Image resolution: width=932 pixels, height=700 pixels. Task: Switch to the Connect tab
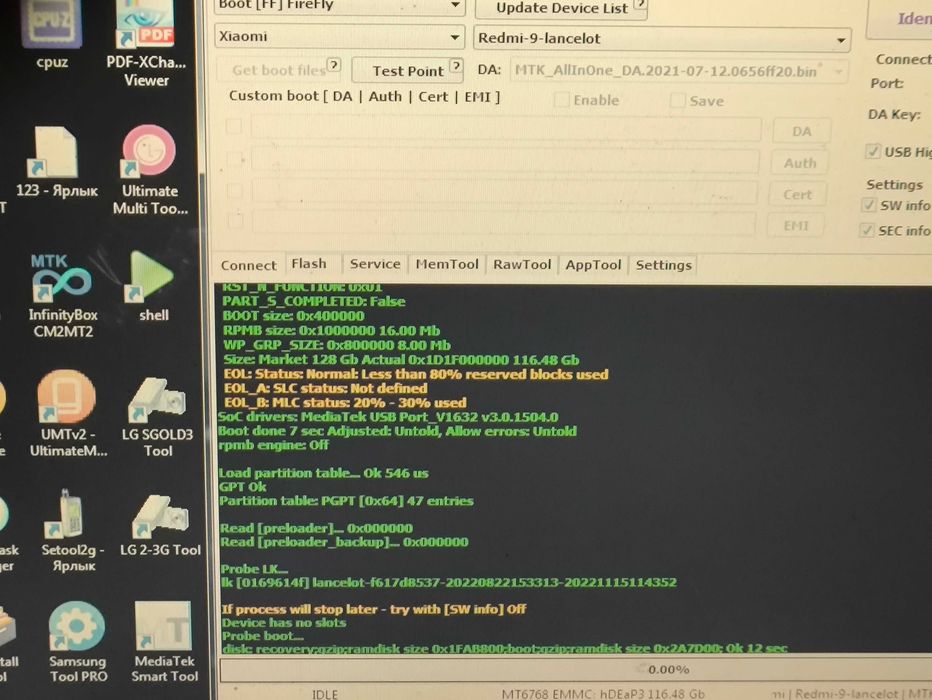pyautogui.click(x=248, y=265)
